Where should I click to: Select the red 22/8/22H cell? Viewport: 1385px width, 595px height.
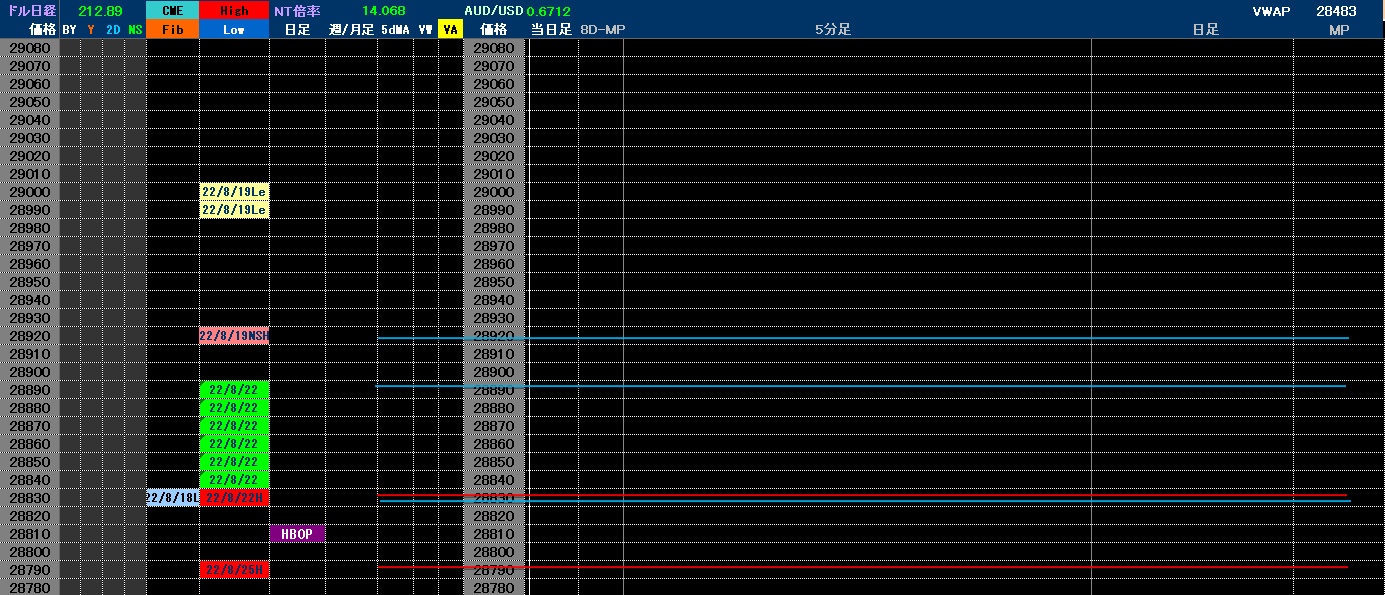pyautogui.click(x=234, y=498)
